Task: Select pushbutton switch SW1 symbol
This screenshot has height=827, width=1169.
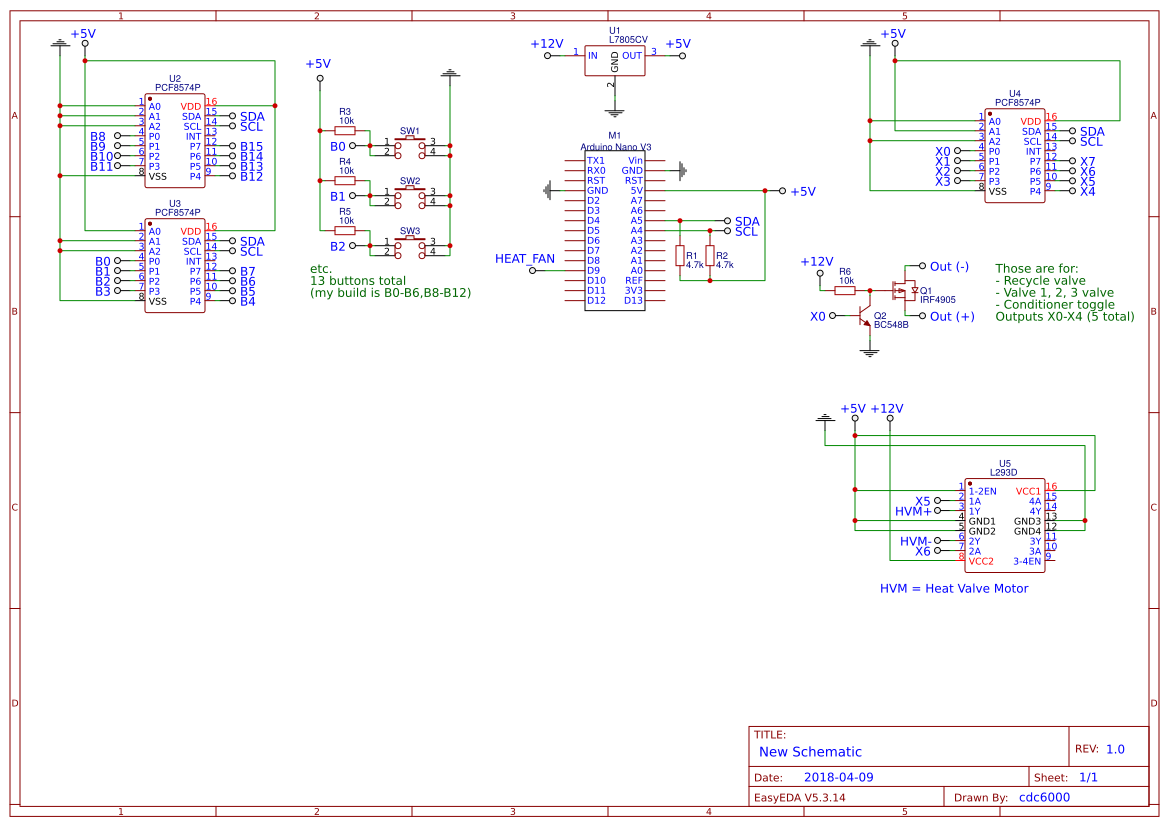Action: (410, 146)
